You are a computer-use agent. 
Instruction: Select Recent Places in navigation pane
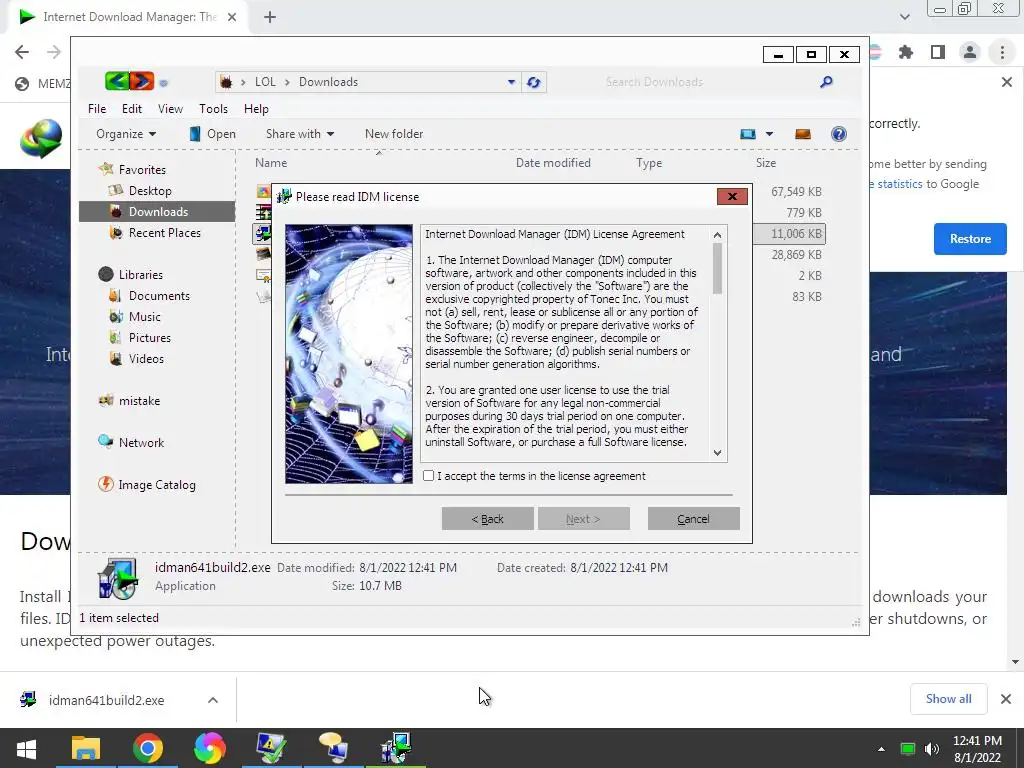pyautogui.click(x=164, y=233)
